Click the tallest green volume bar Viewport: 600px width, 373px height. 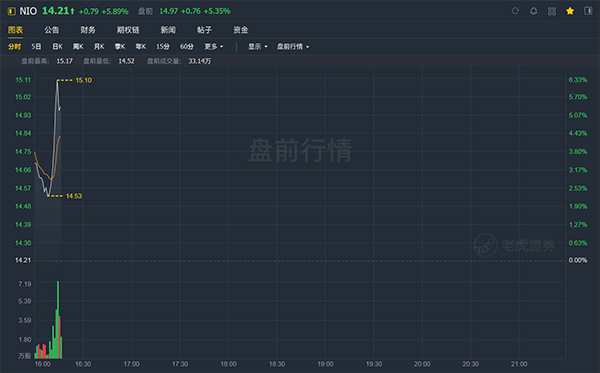point(58,320)
